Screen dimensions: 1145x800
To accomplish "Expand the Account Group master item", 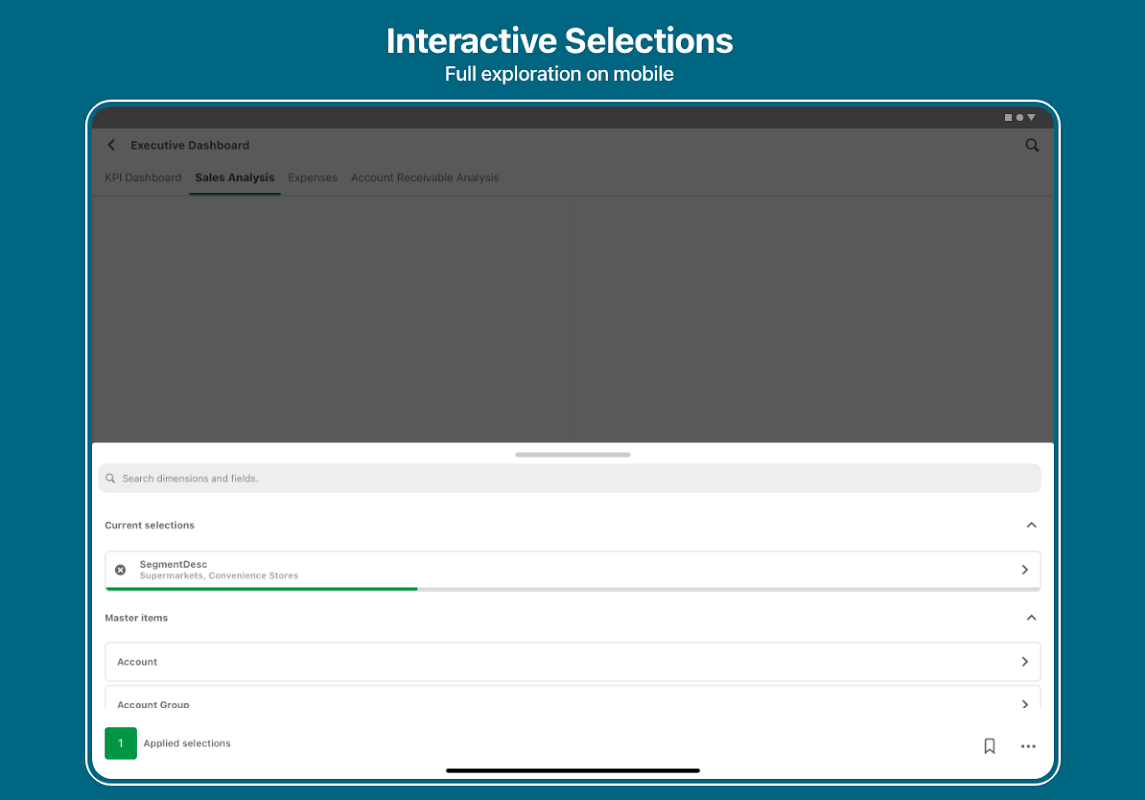I will point(1024,704).
